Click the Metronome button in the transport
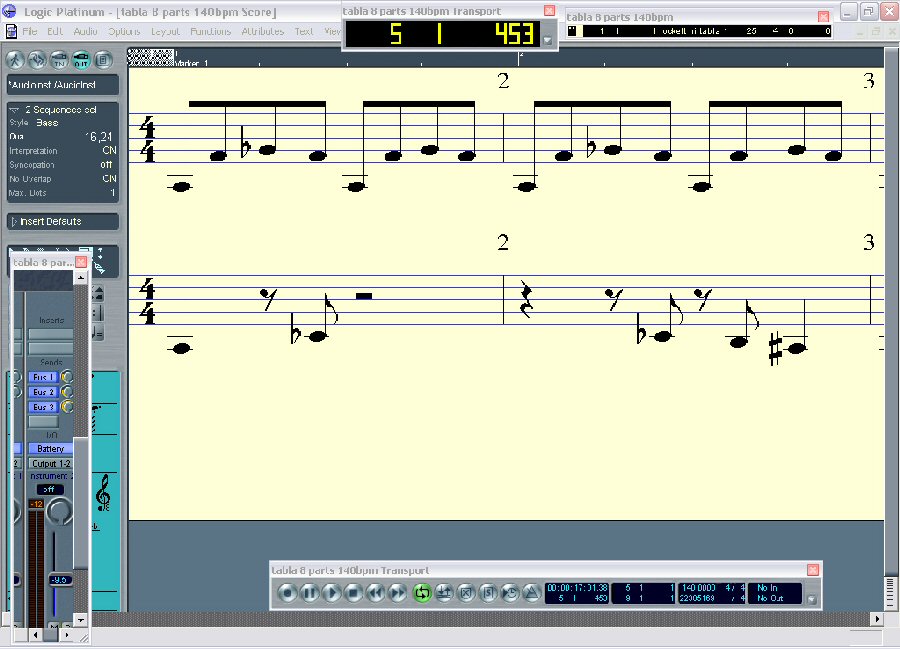 [531, 593]
